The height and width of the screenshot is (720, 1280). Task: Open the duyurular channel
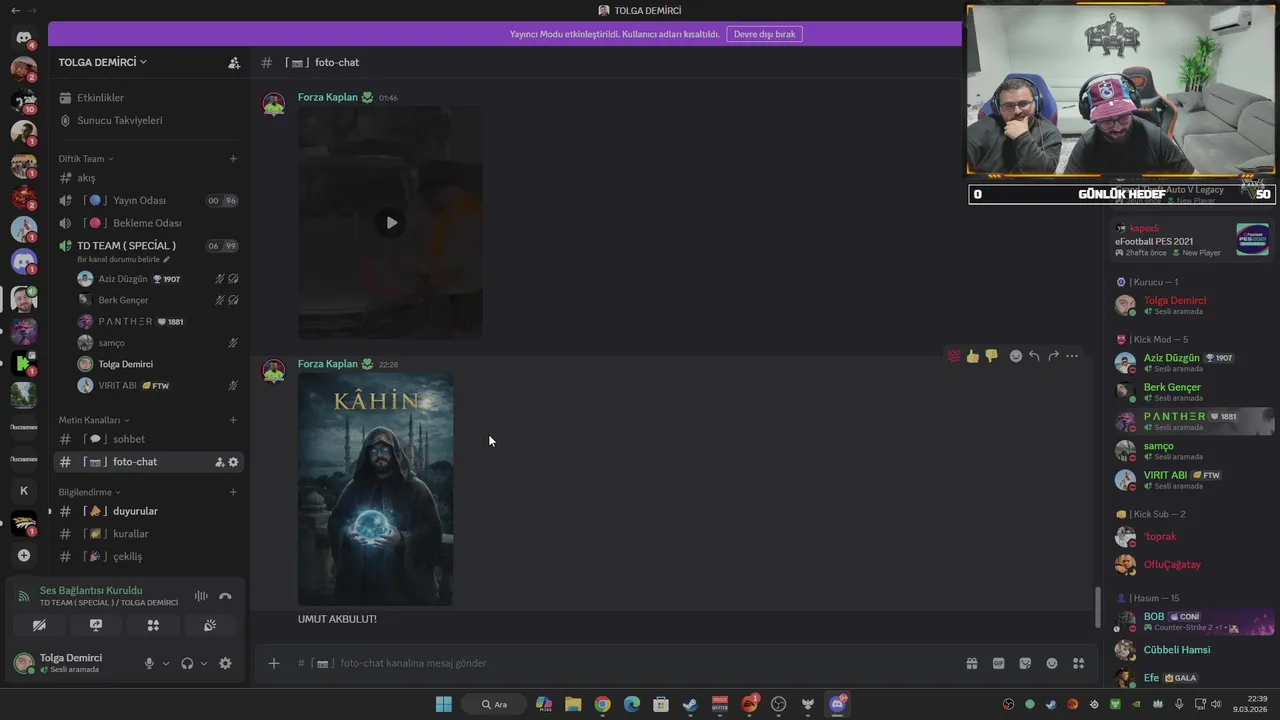pos(148,511)
